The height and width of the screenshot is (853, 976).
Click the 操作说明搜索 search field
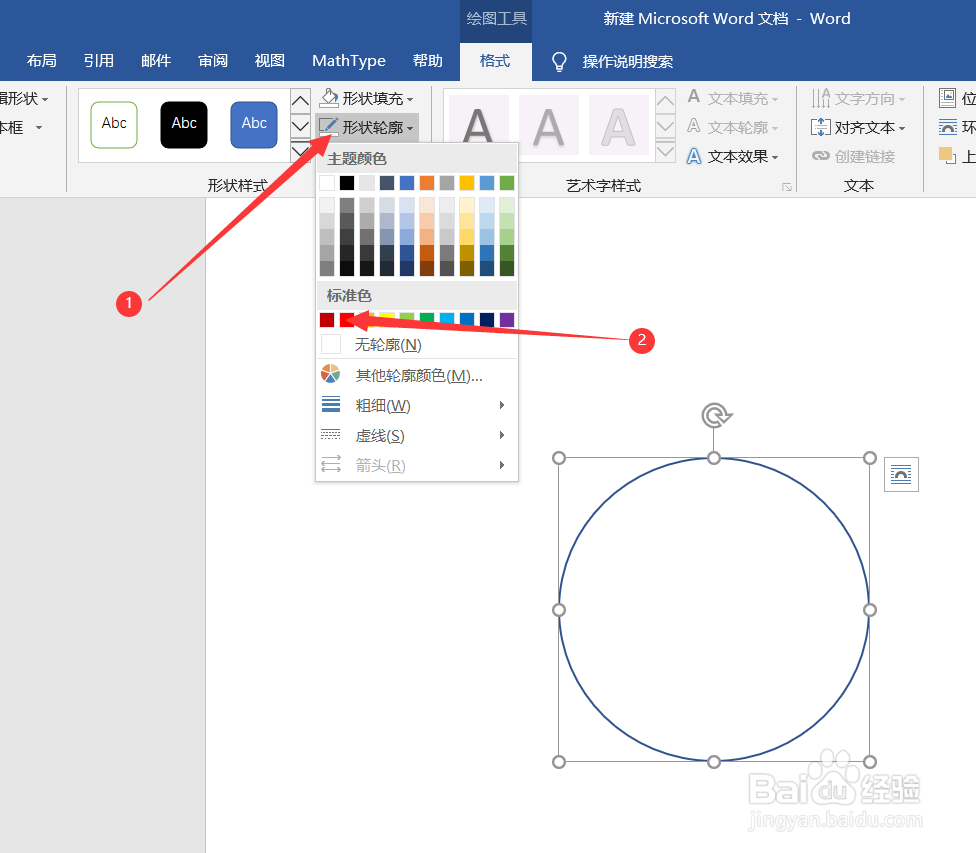click(x=627, y=62)
